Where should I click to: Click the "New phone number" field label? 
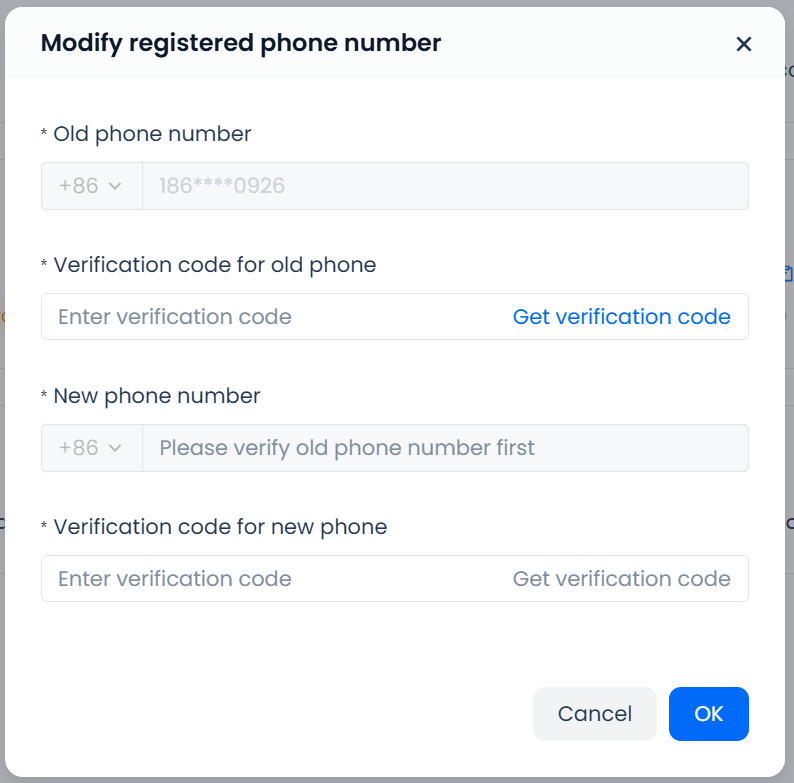click(157, 396)
